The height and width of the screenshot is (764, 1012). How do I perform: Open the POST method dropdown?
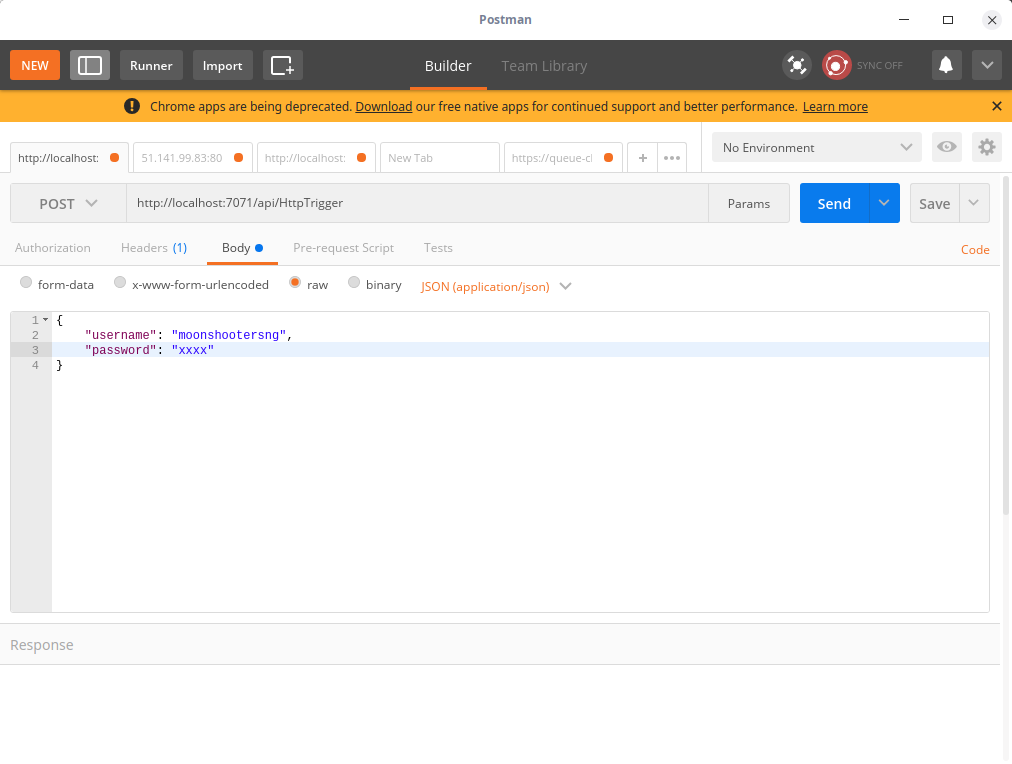[67, 203]
